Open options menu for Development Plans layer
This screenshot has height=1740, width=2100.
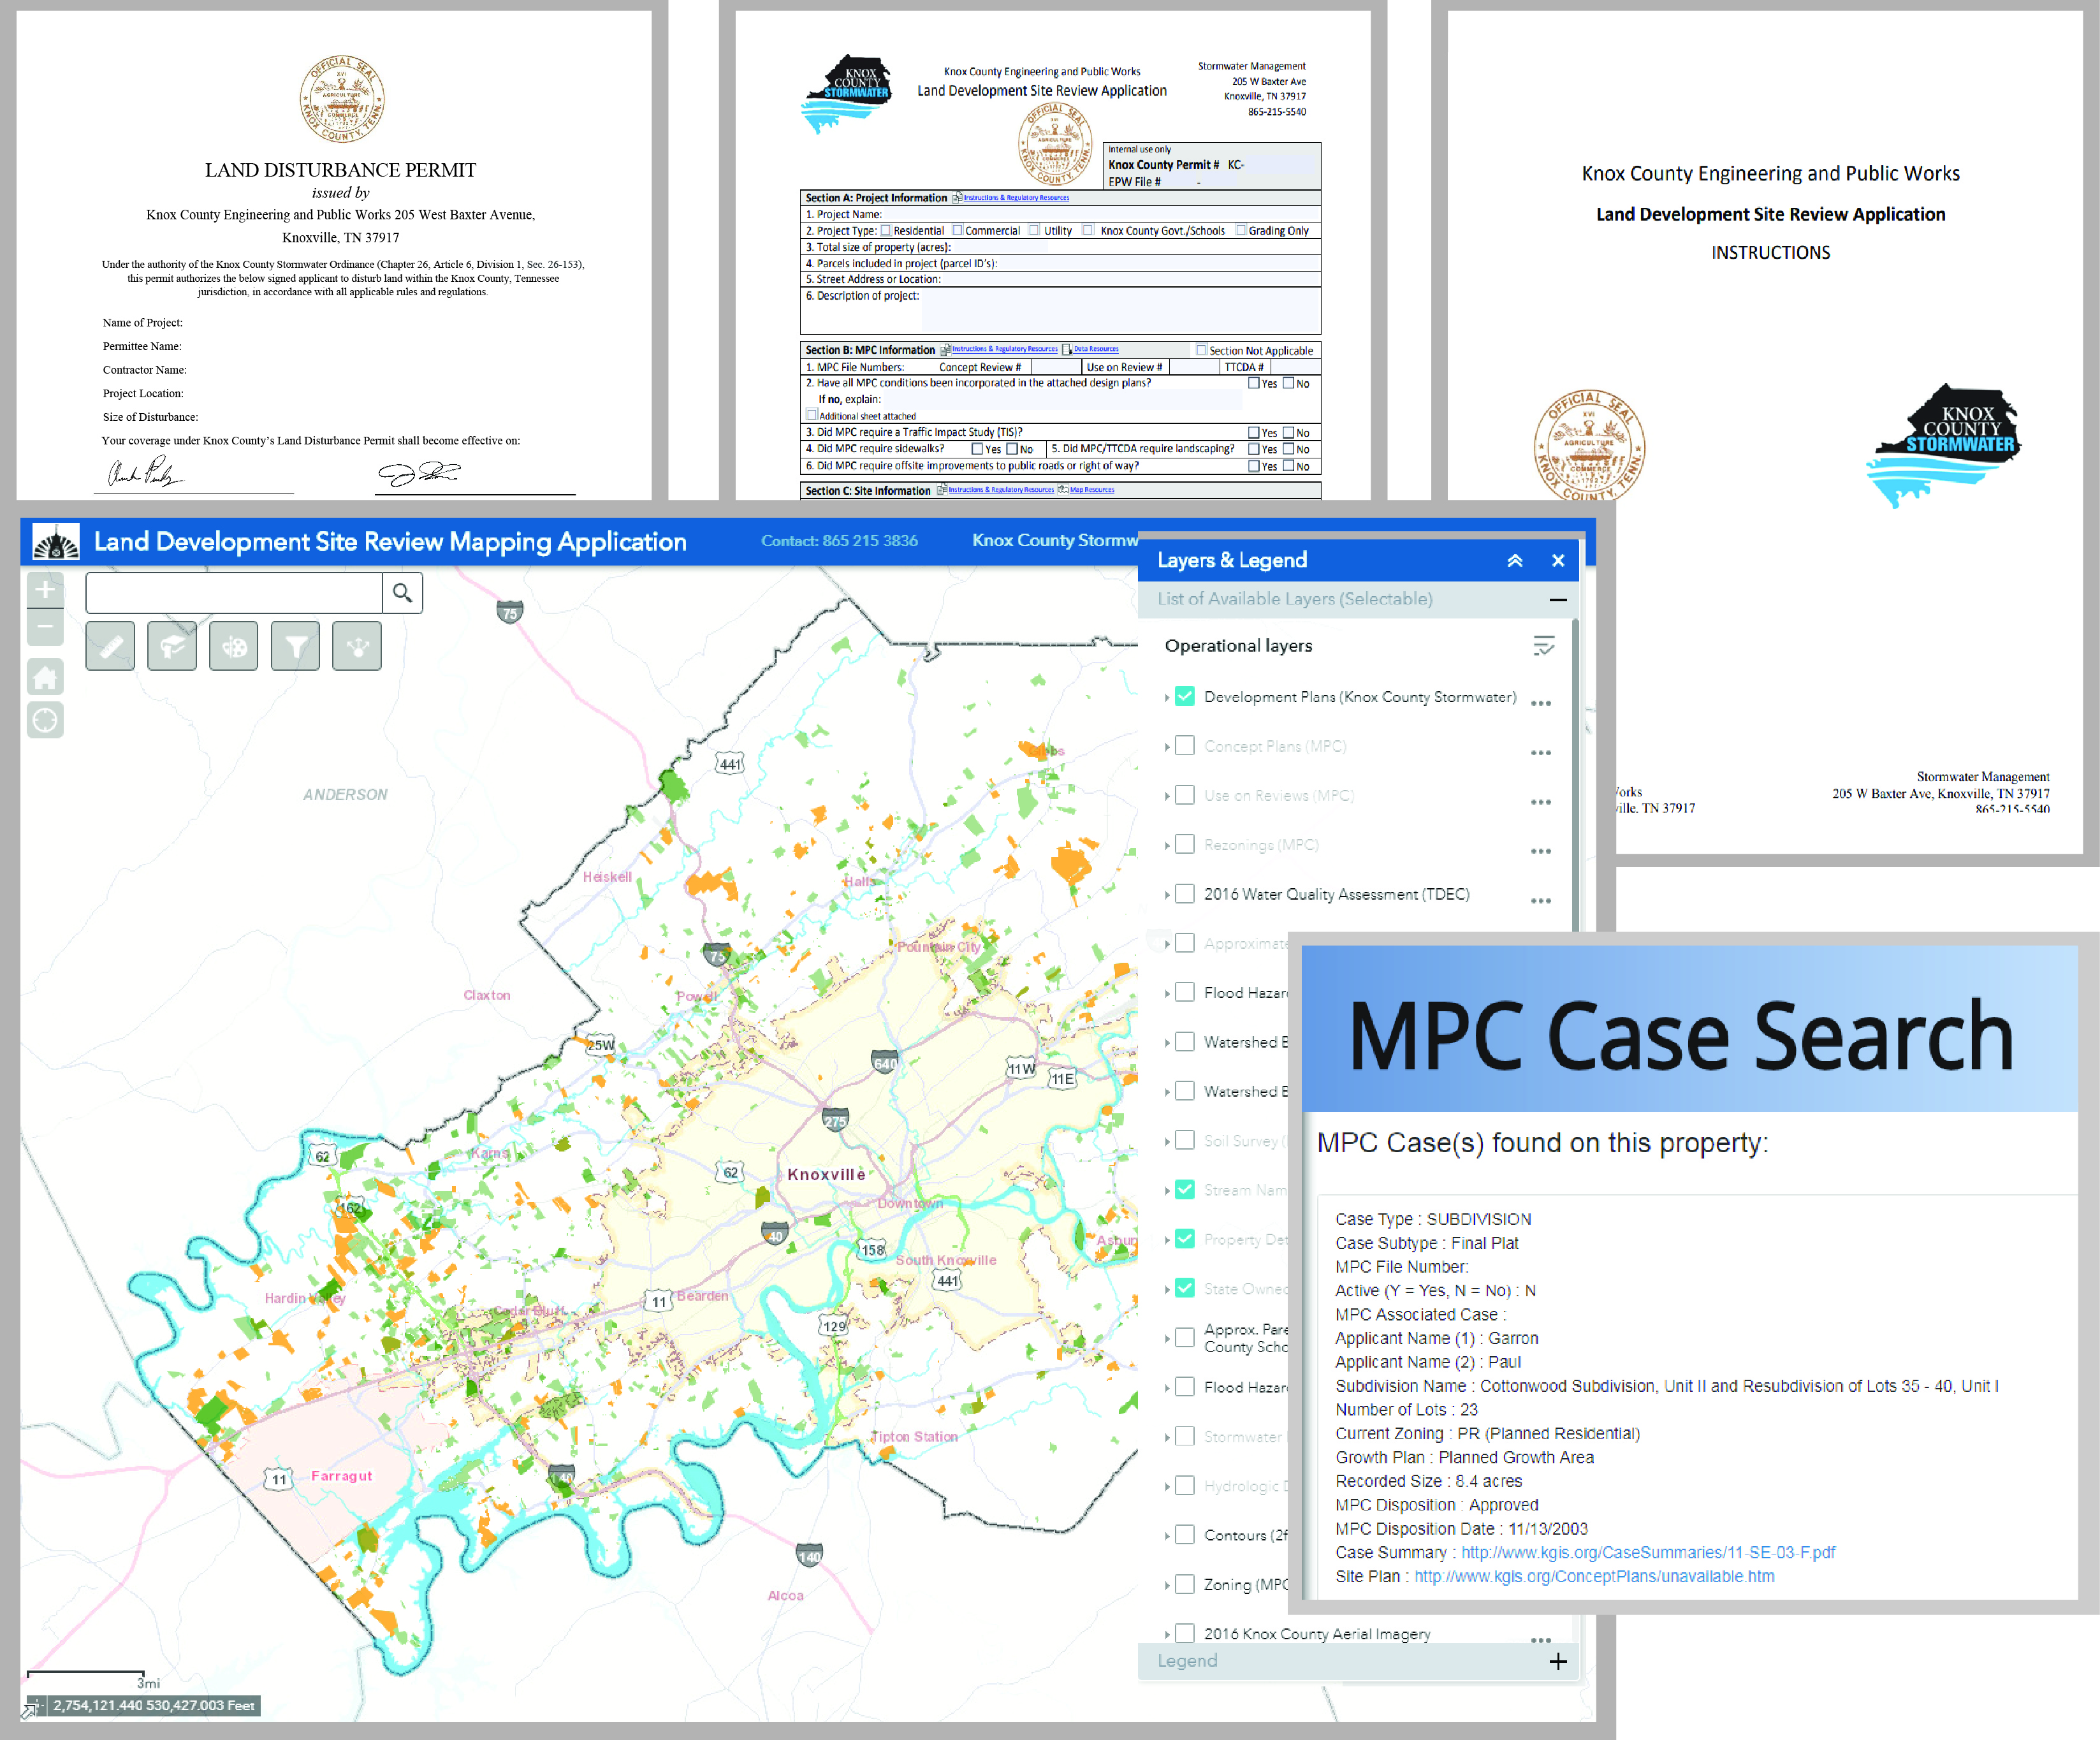pyautogui.click(x=1541, y=703)
